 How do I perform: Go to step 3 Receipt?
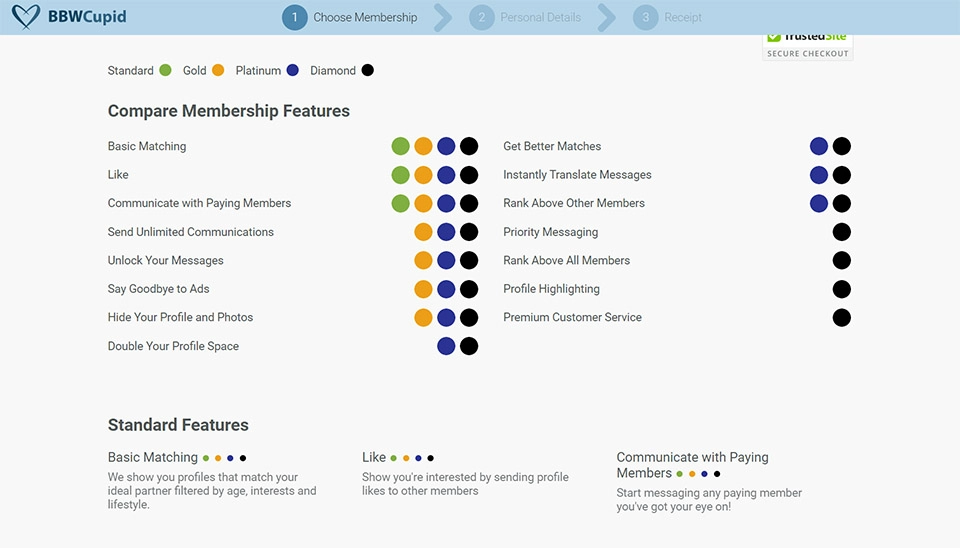669,17
